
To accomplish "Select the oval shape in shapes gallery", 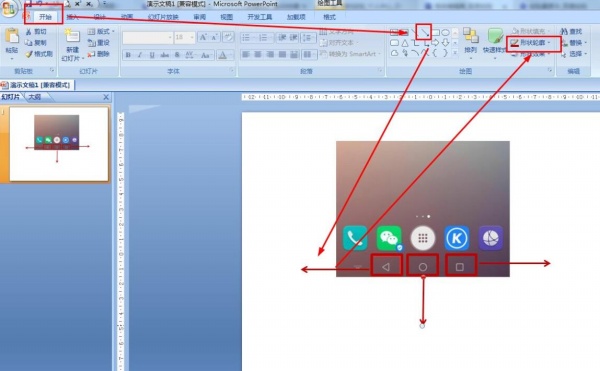I will (445, 33).
